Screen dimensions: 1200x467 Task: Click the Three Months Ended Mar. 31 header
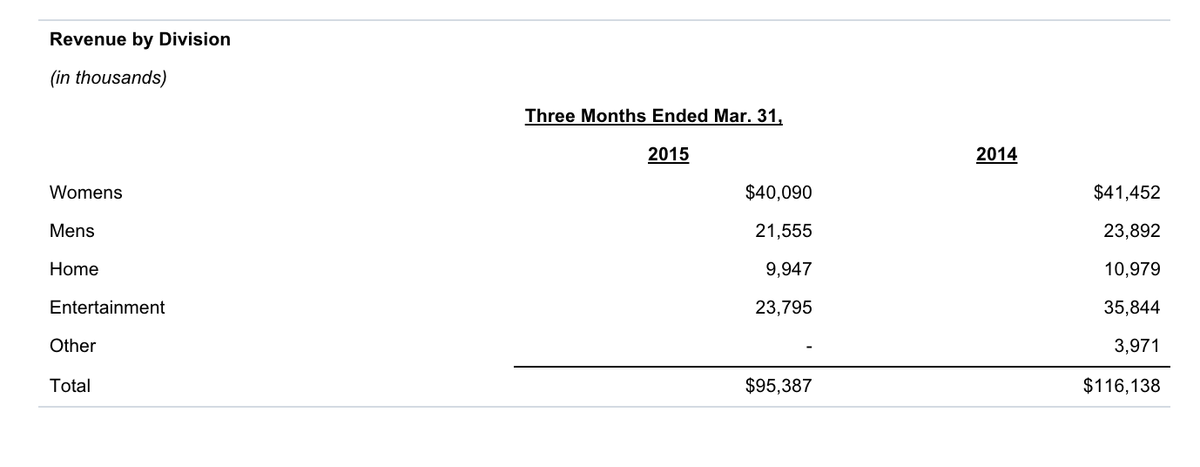[x=654, y=115]
